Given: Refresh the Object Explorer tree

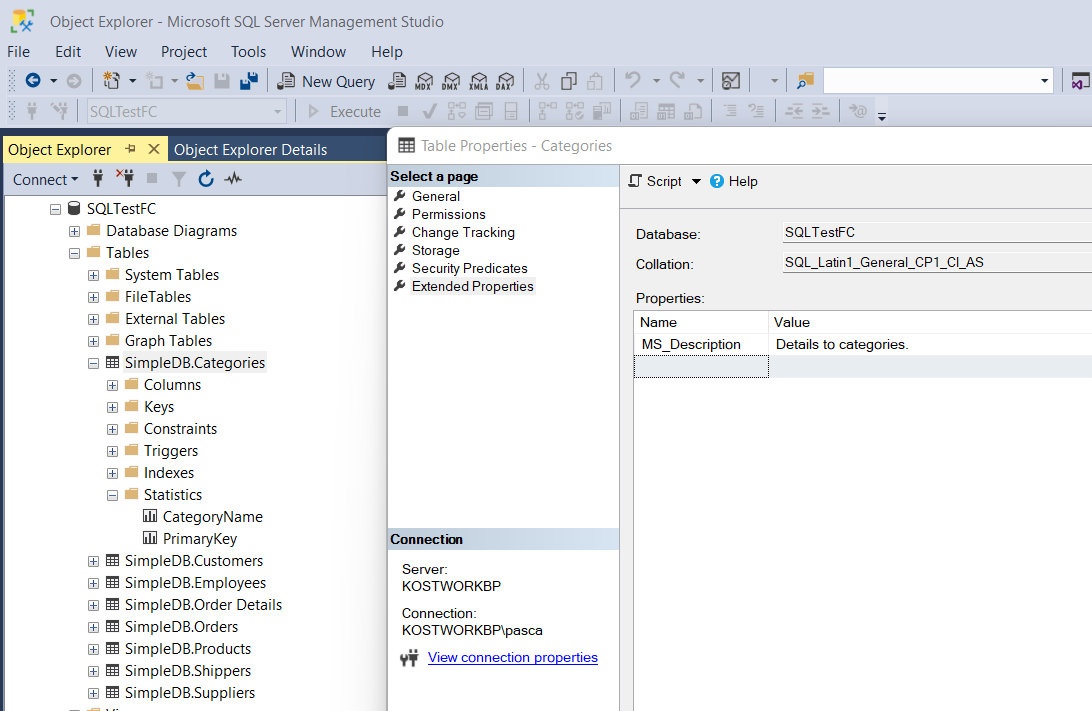Looking at the screenshot, I should (x=205, y=178).
